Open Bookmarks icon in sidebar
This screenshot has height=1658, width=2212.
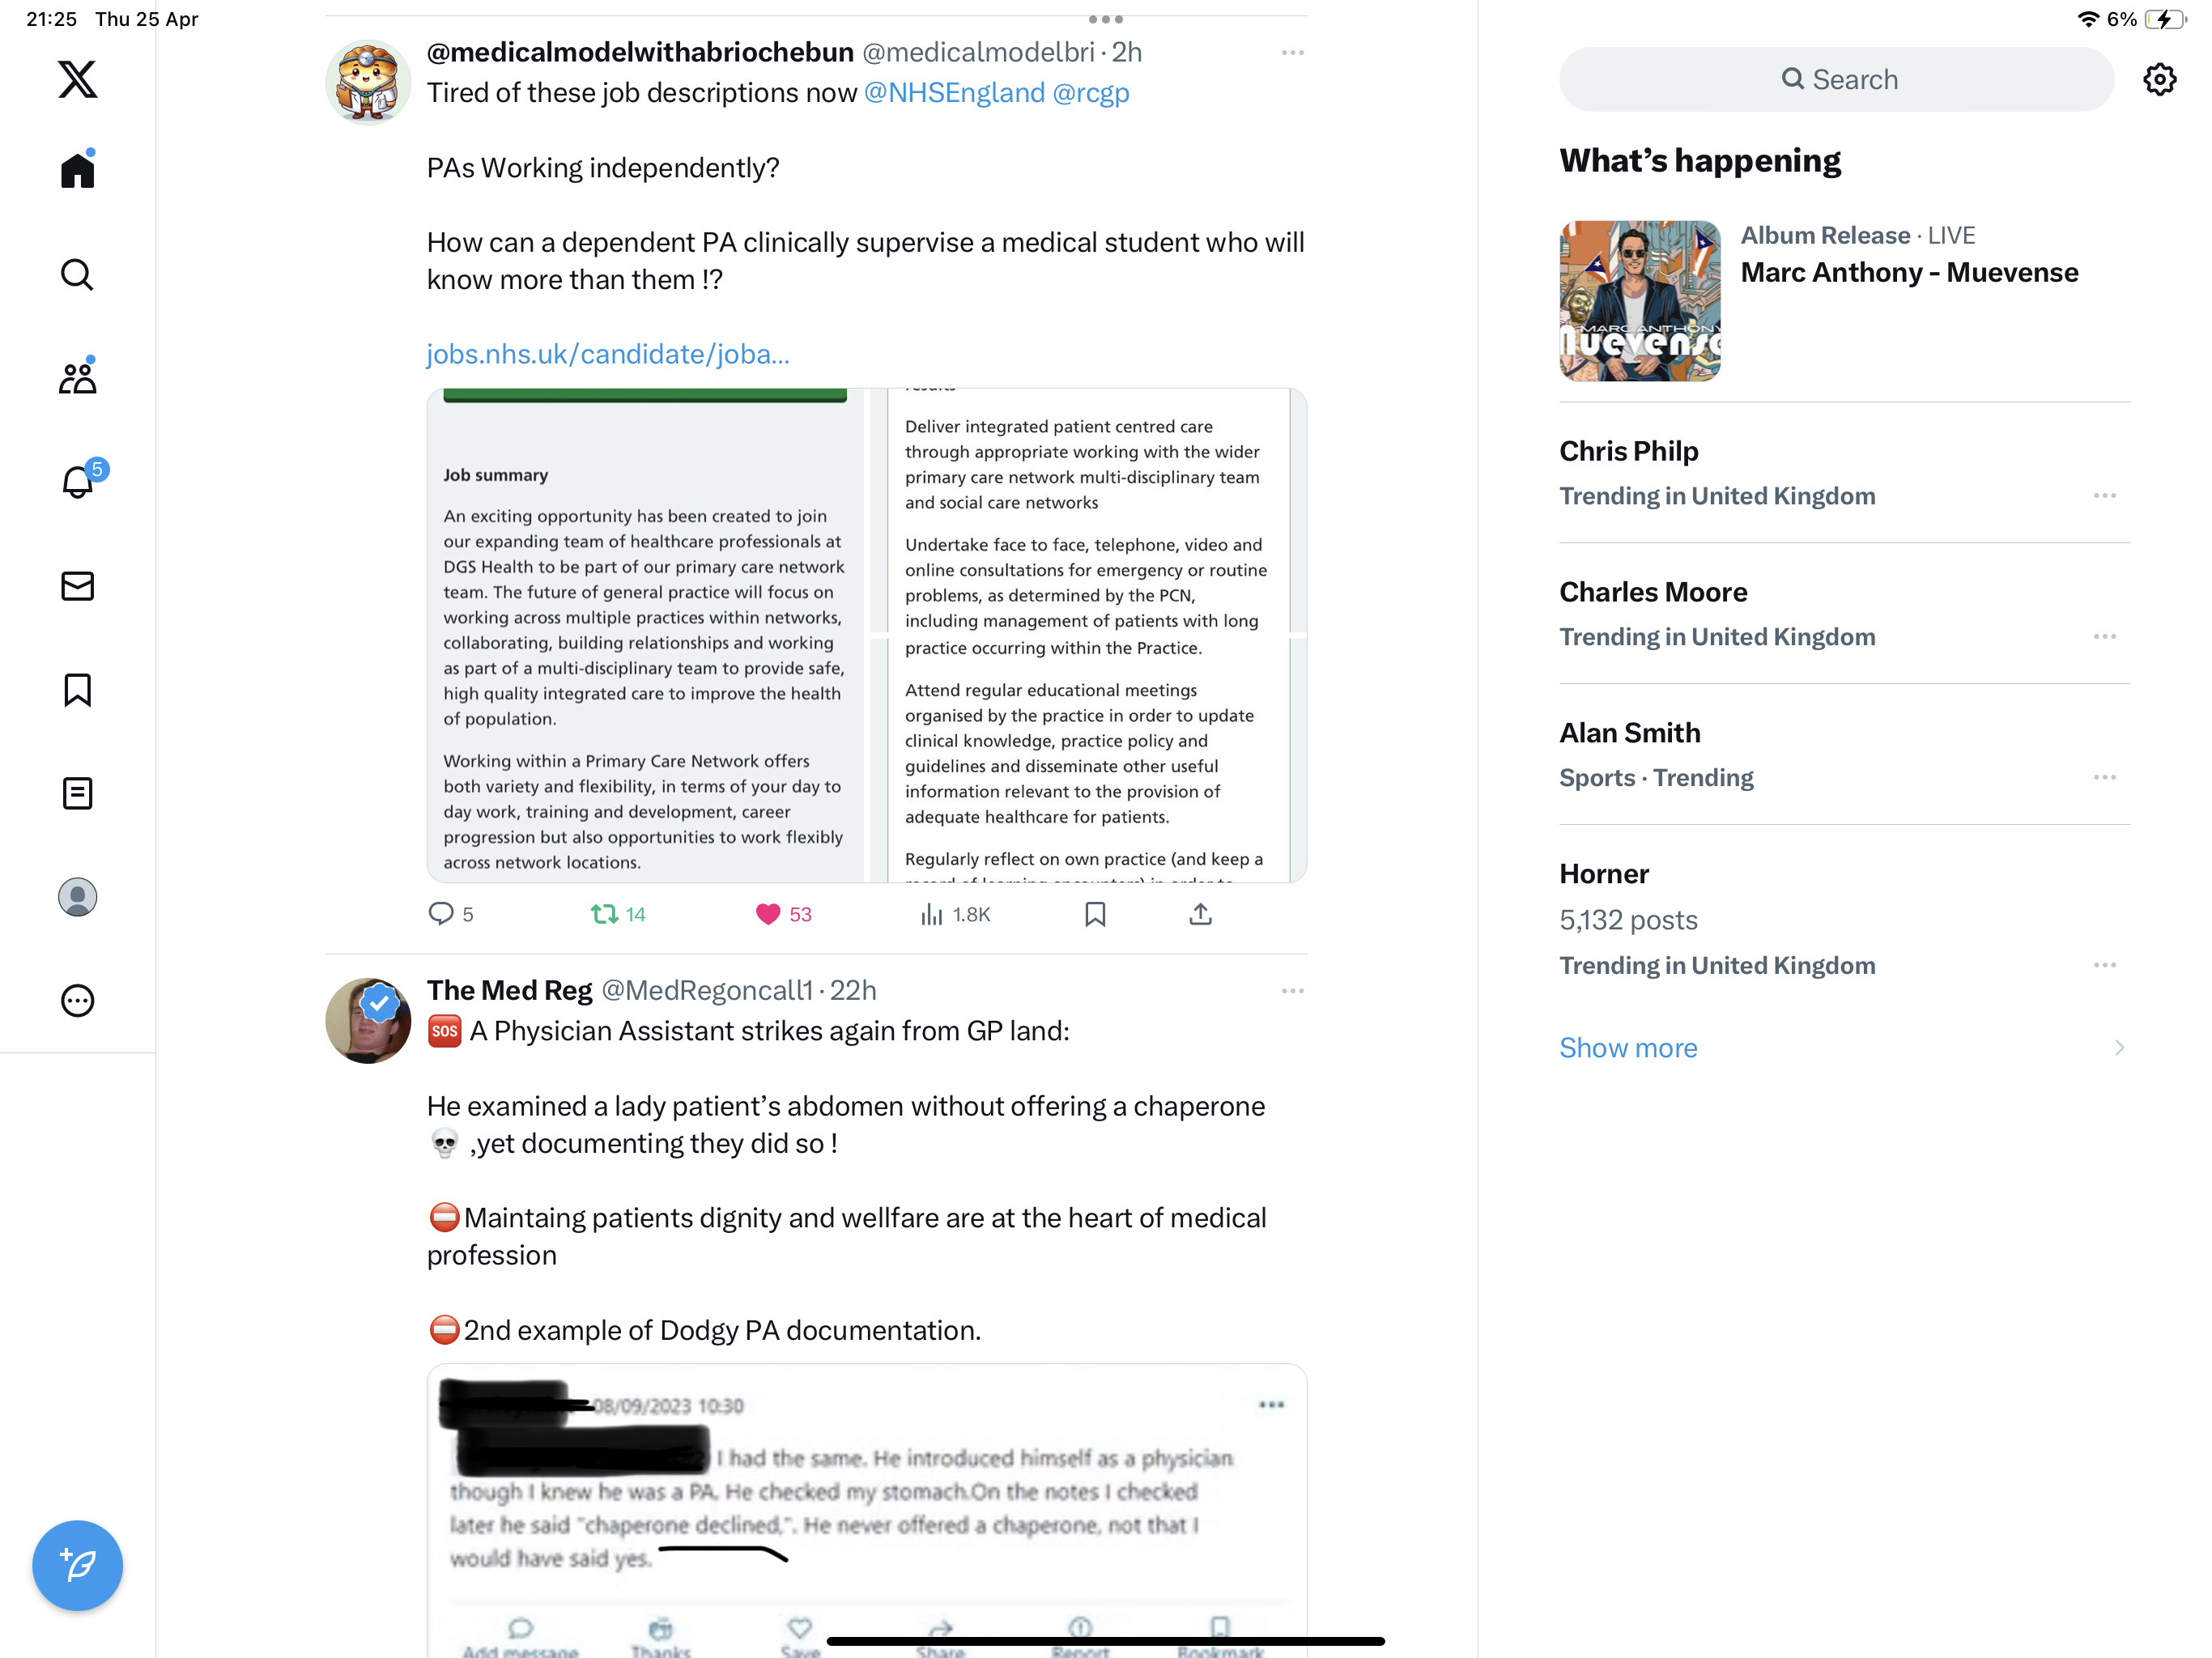tap(77, 690)
